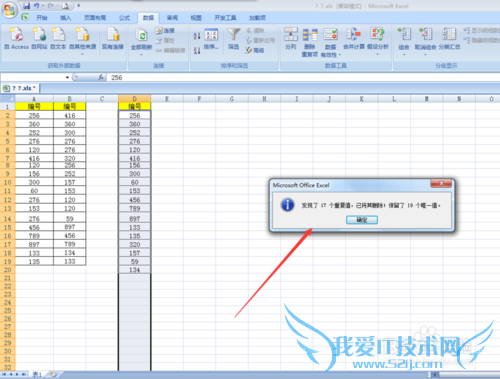The width and height of the screenshot is (500, 379).
Task: Expand arrow under 取消组合
Action: tap(425, 54)
